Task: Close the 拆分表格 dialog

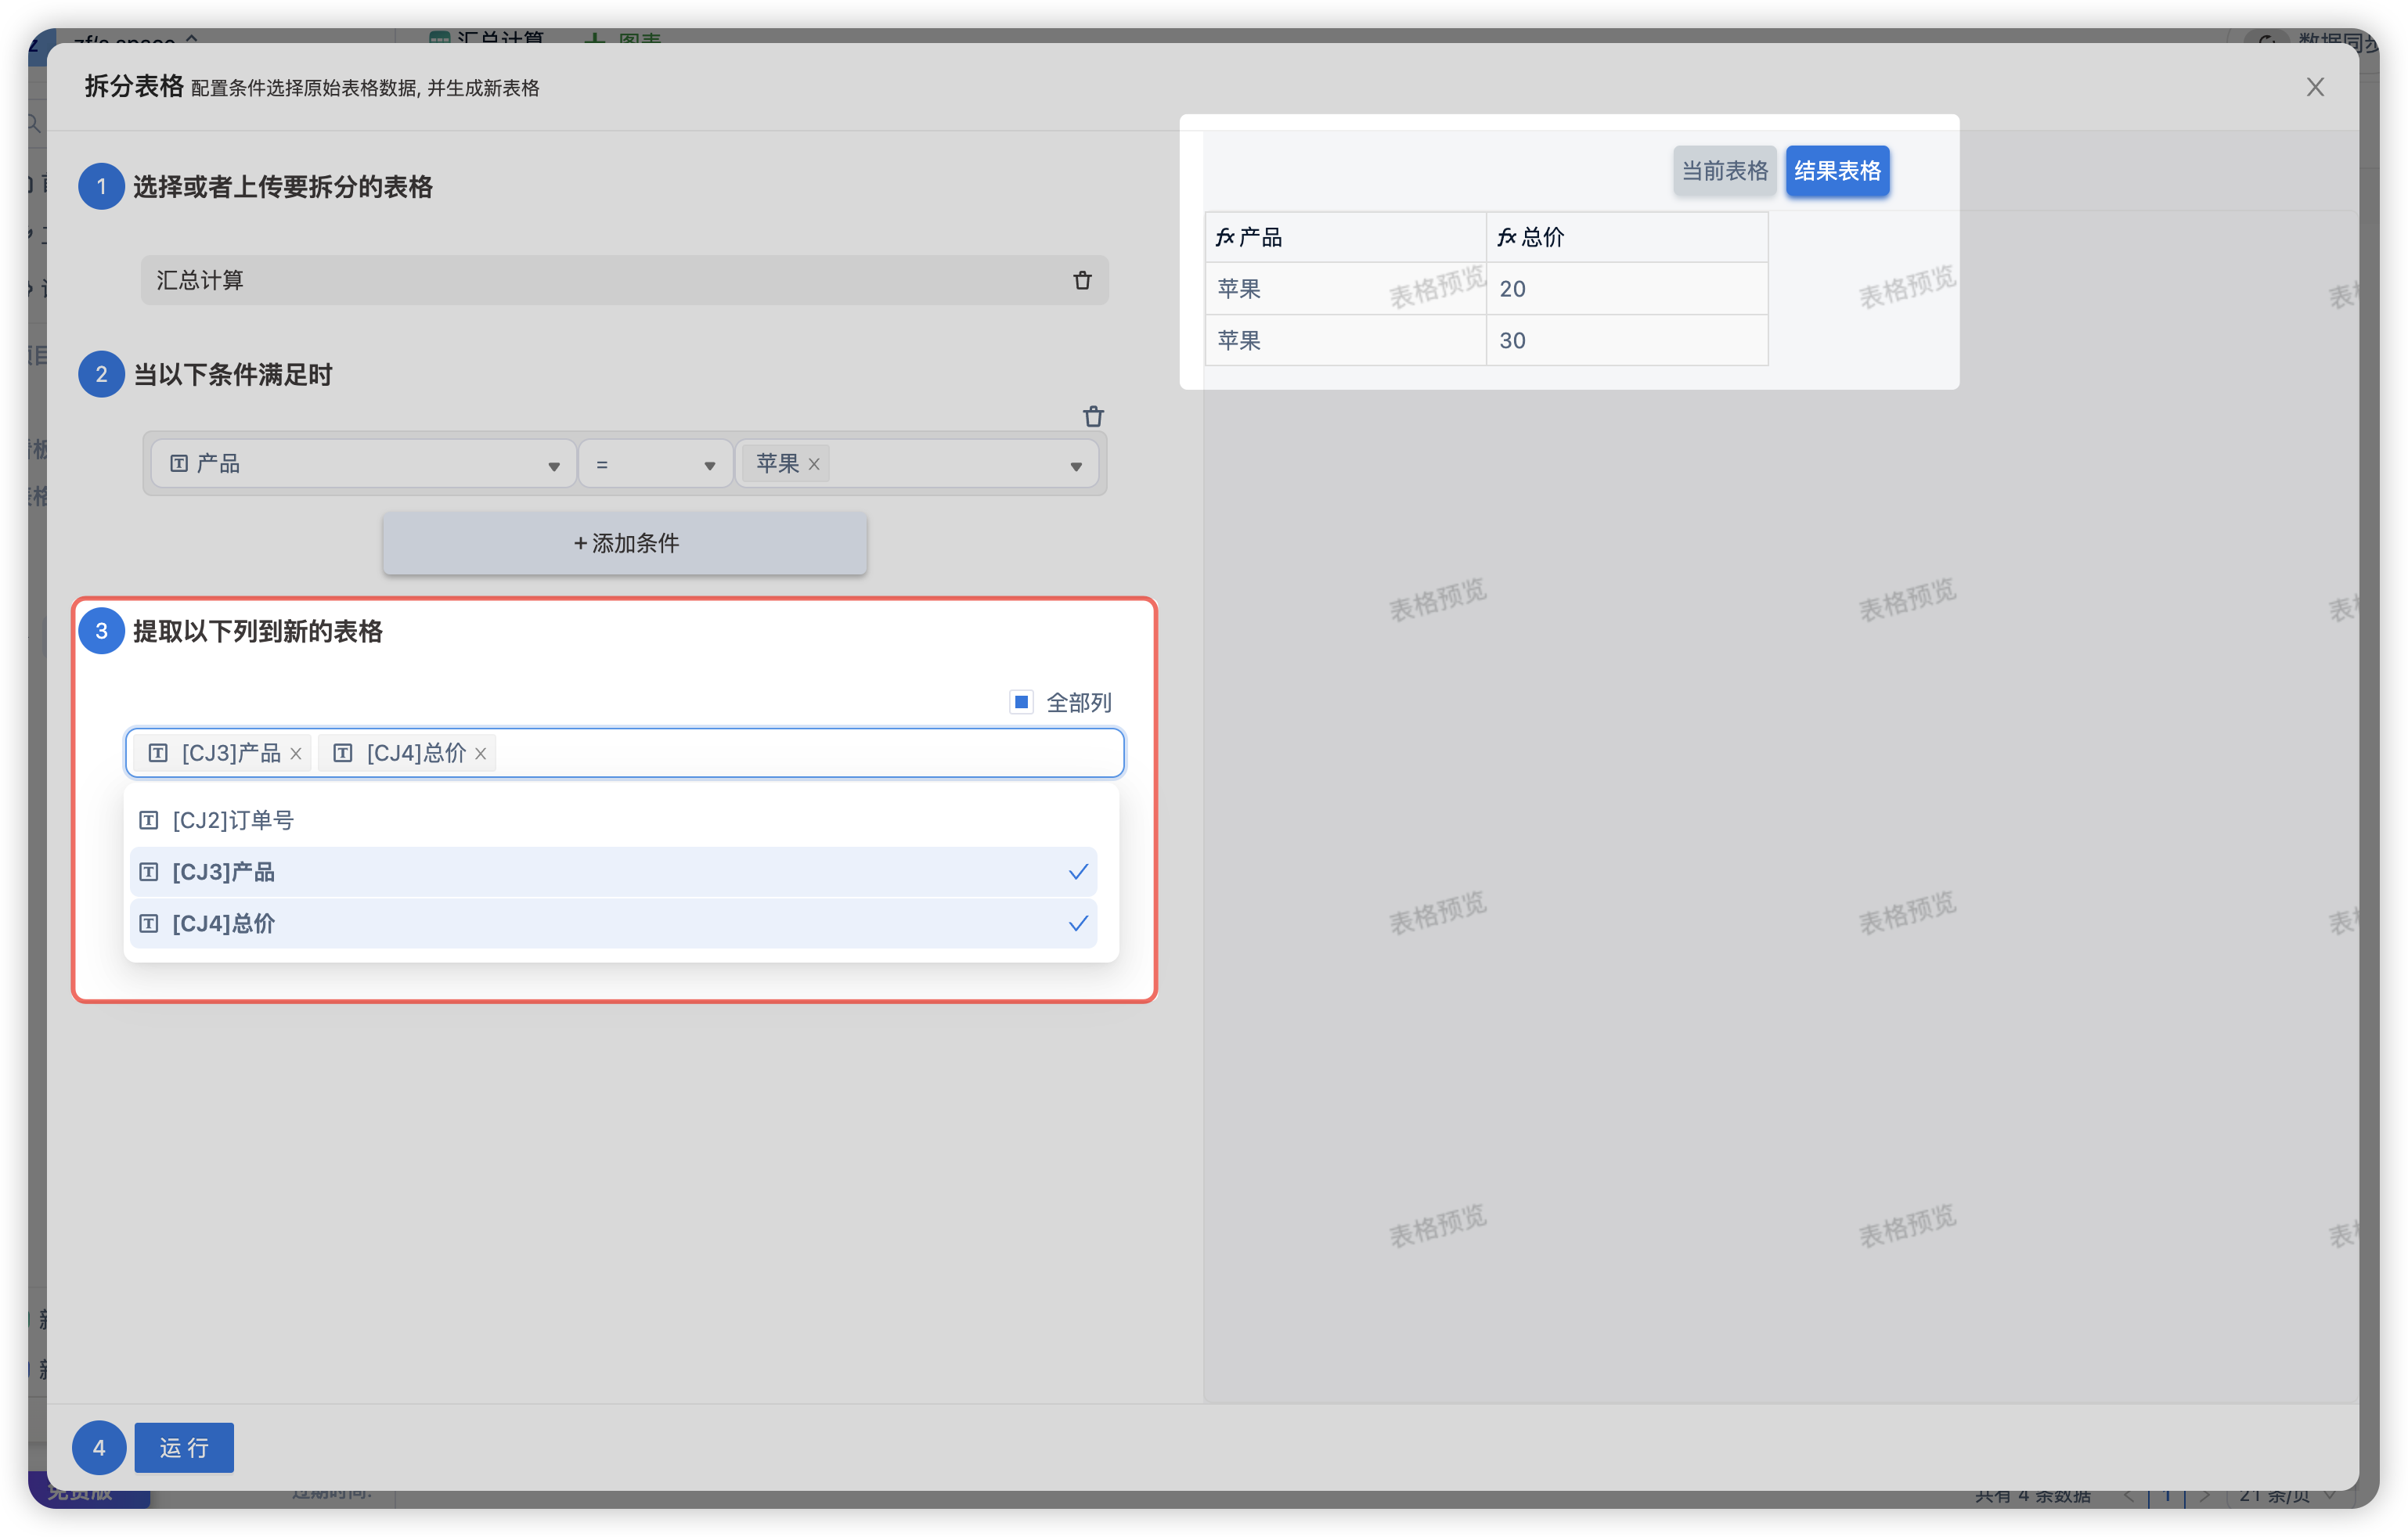Action: (x=2315, y=87)
